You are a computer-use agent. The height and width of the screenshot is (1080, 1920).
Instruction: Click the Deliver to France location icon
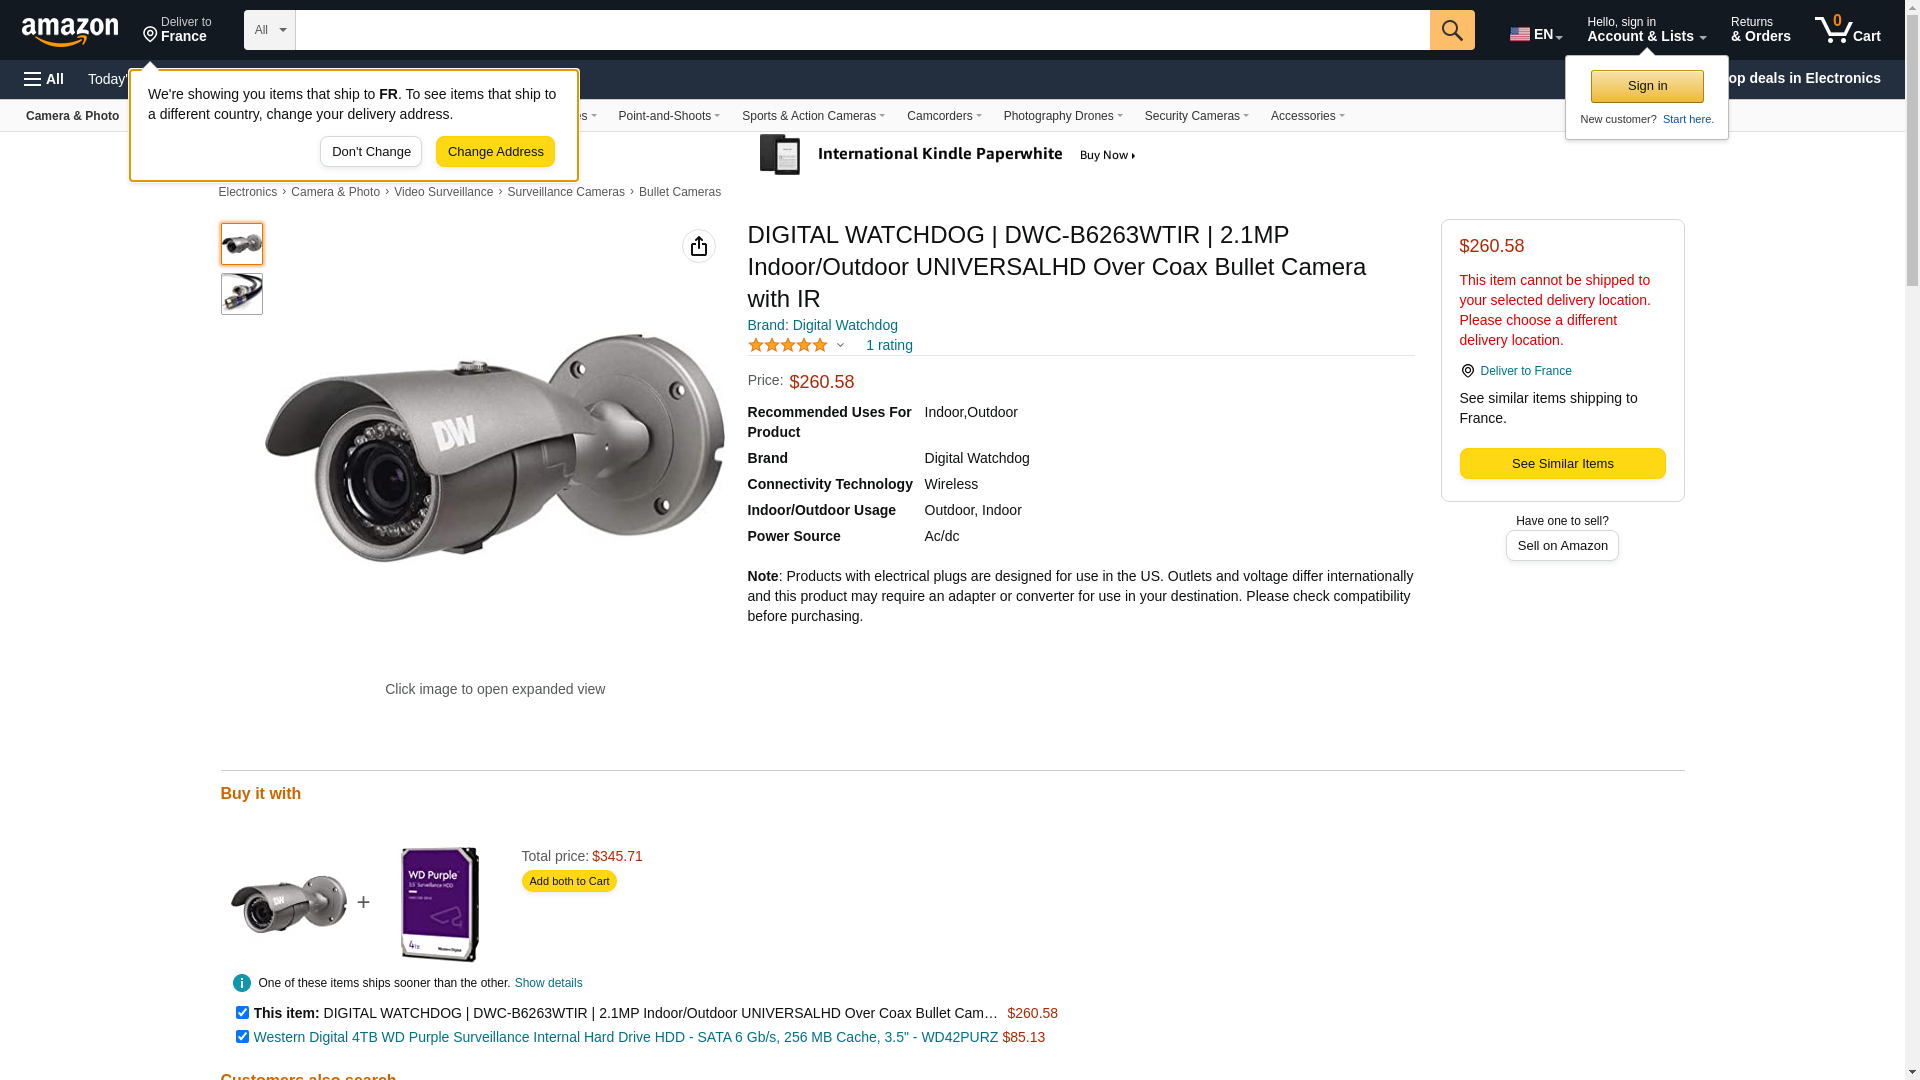tap(1467, 371)
